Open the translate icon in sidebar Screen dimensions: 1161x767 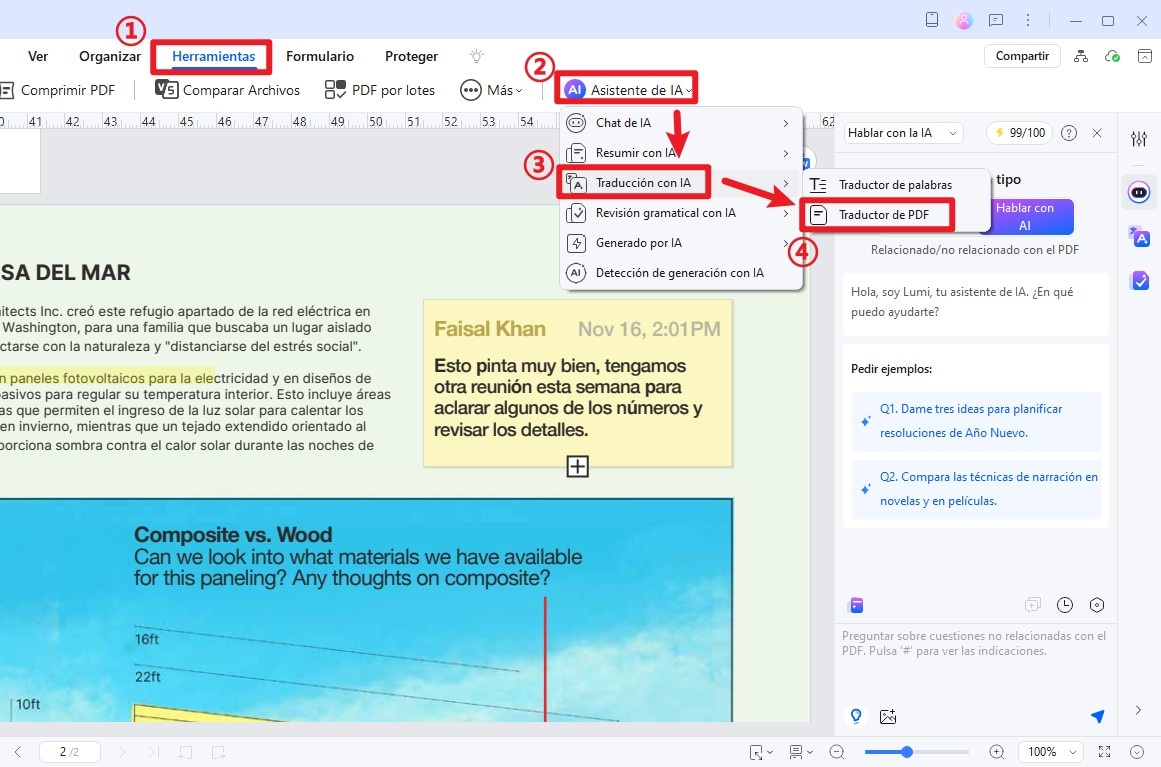pyautogui.click(x=1139, y=237)
